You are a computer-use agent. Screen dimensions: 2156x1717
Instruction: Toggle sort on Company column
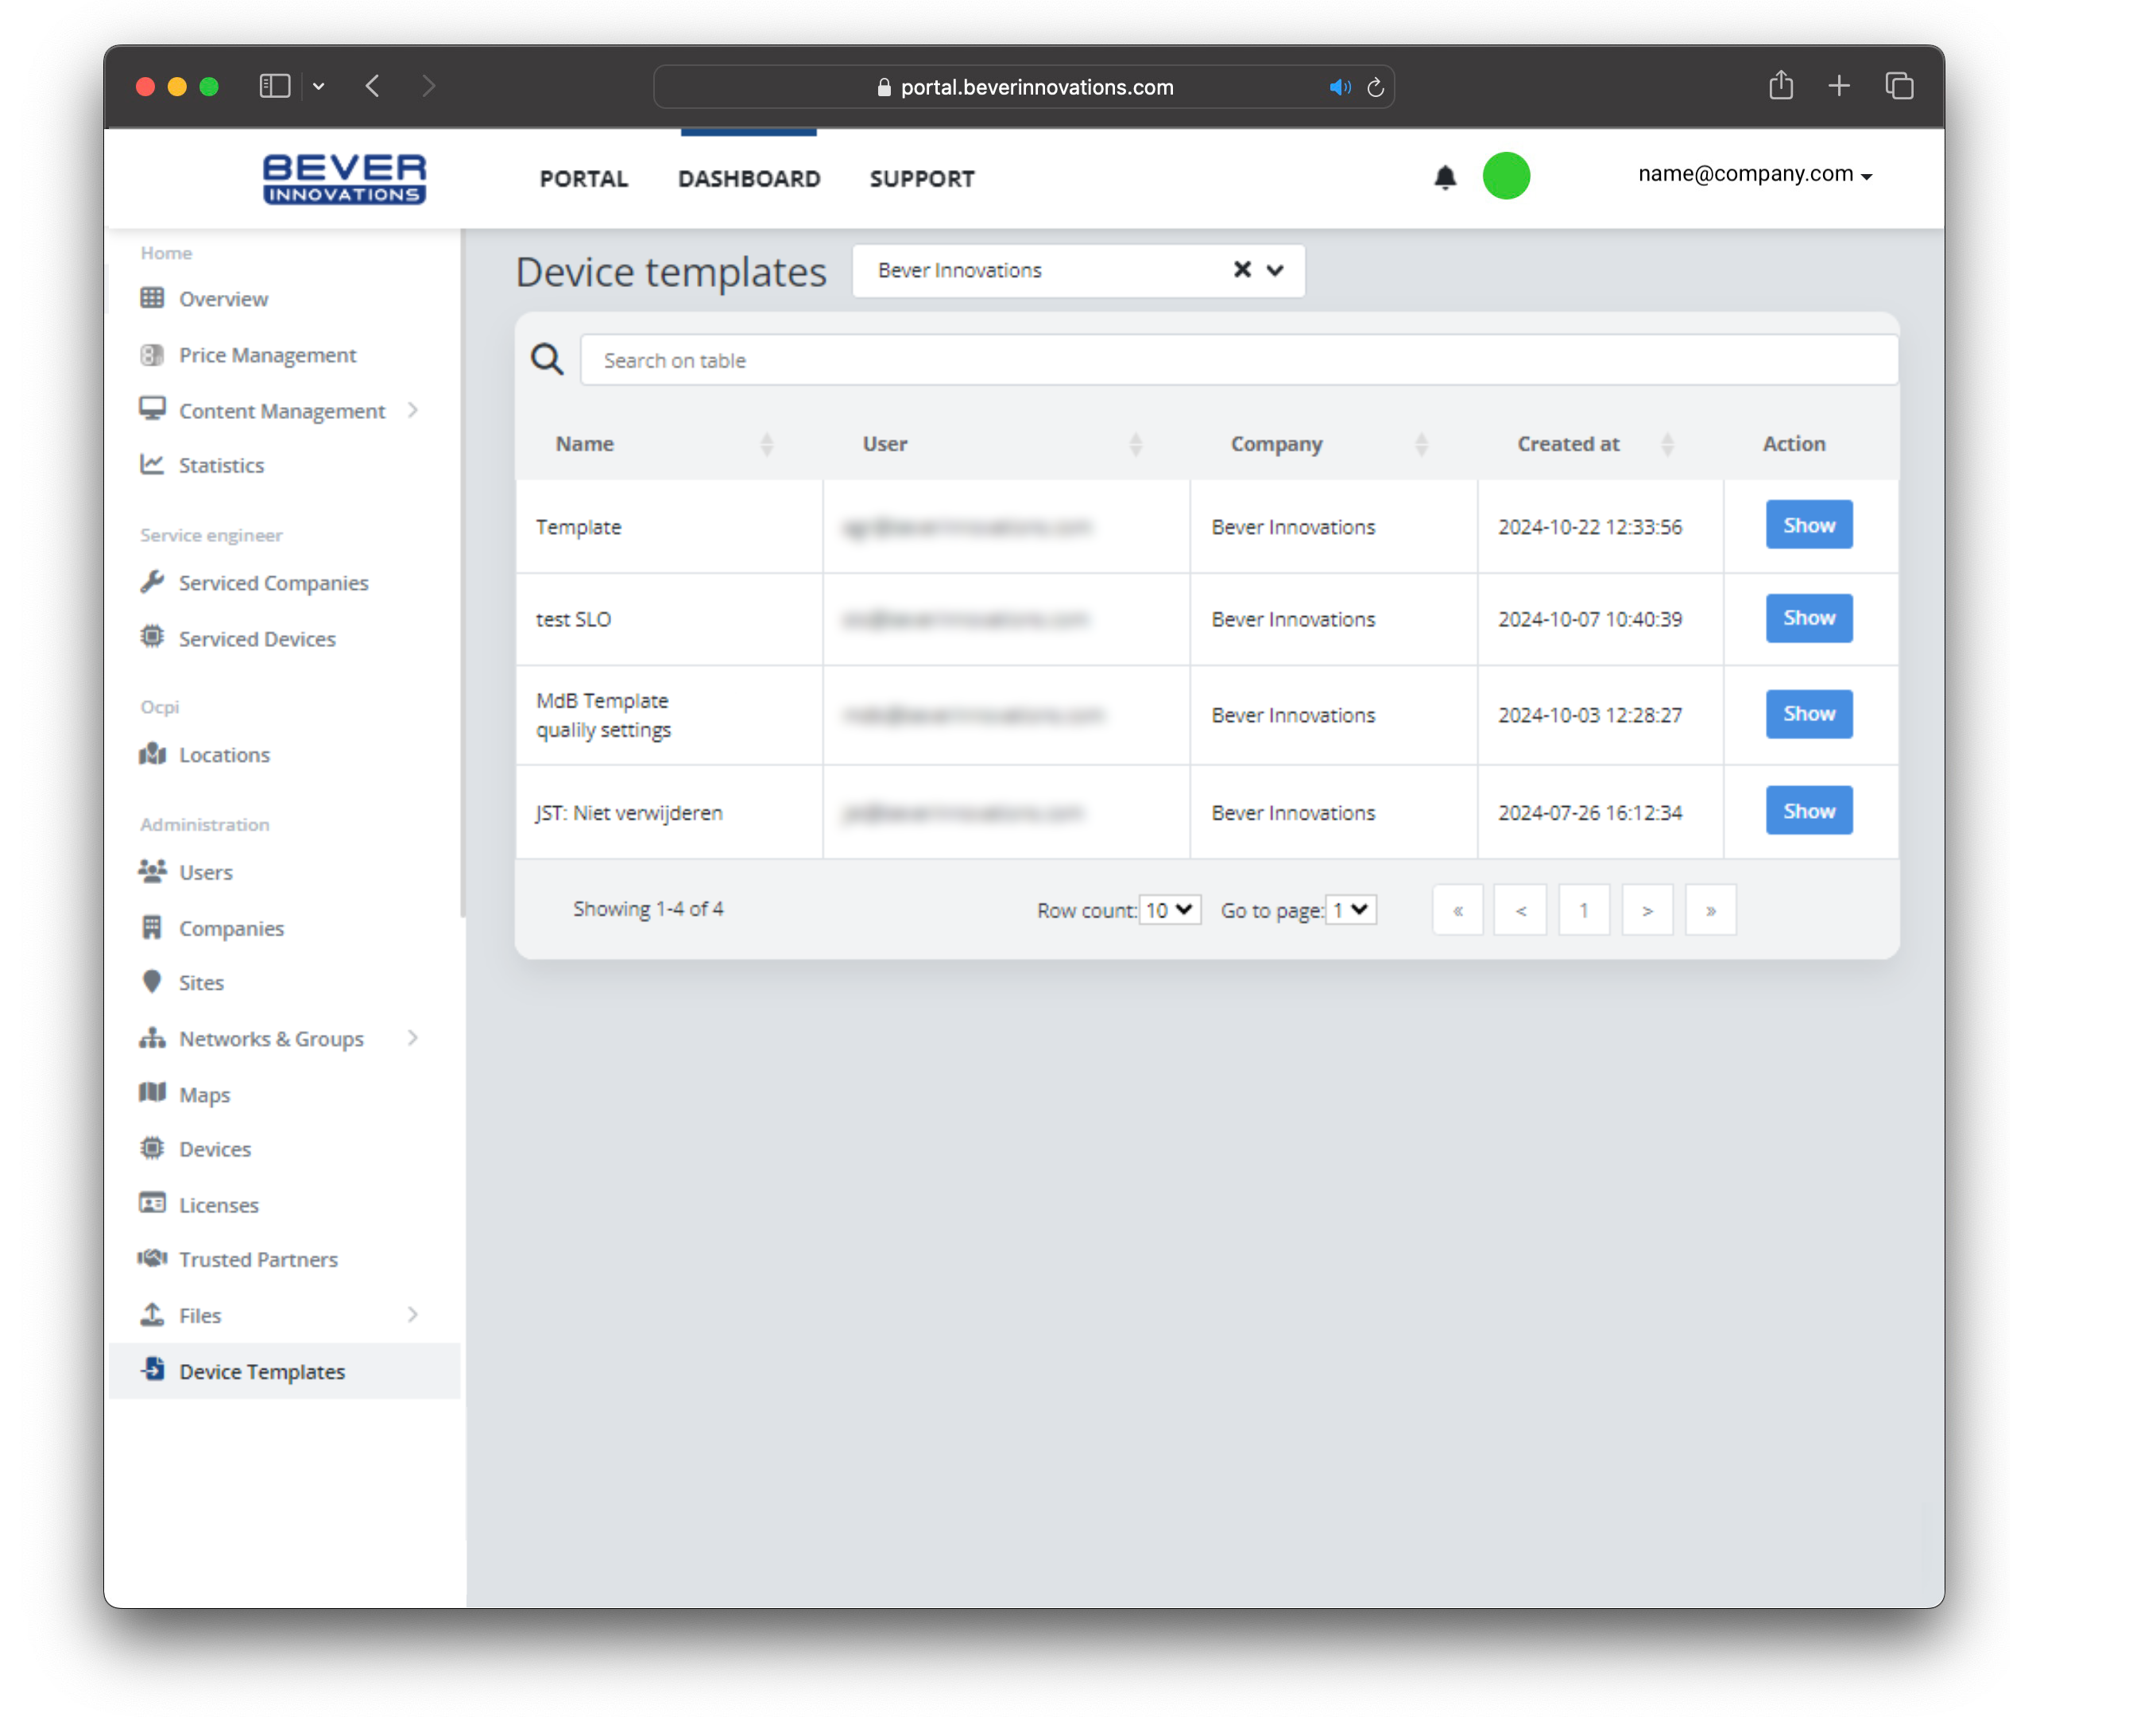[x=1421, y=444]
